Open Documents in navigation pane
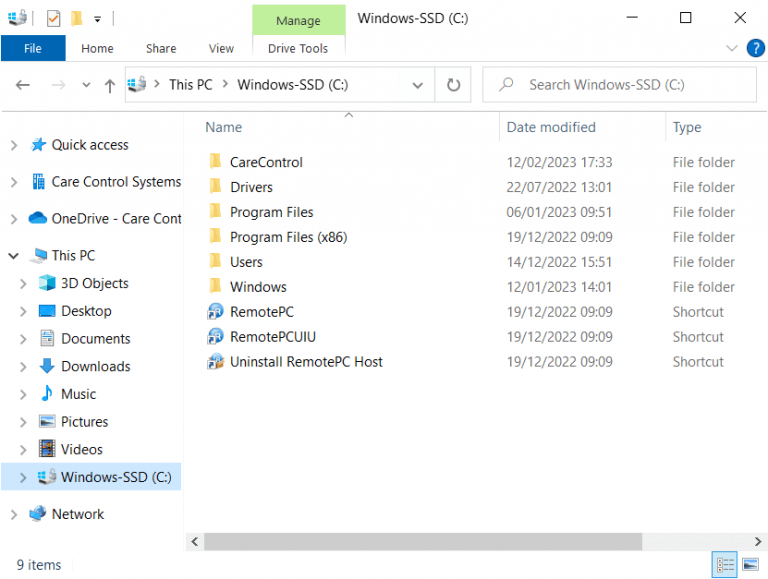Image resolution: width=768 pixels, height=579 pixels. tap(96, 338)
